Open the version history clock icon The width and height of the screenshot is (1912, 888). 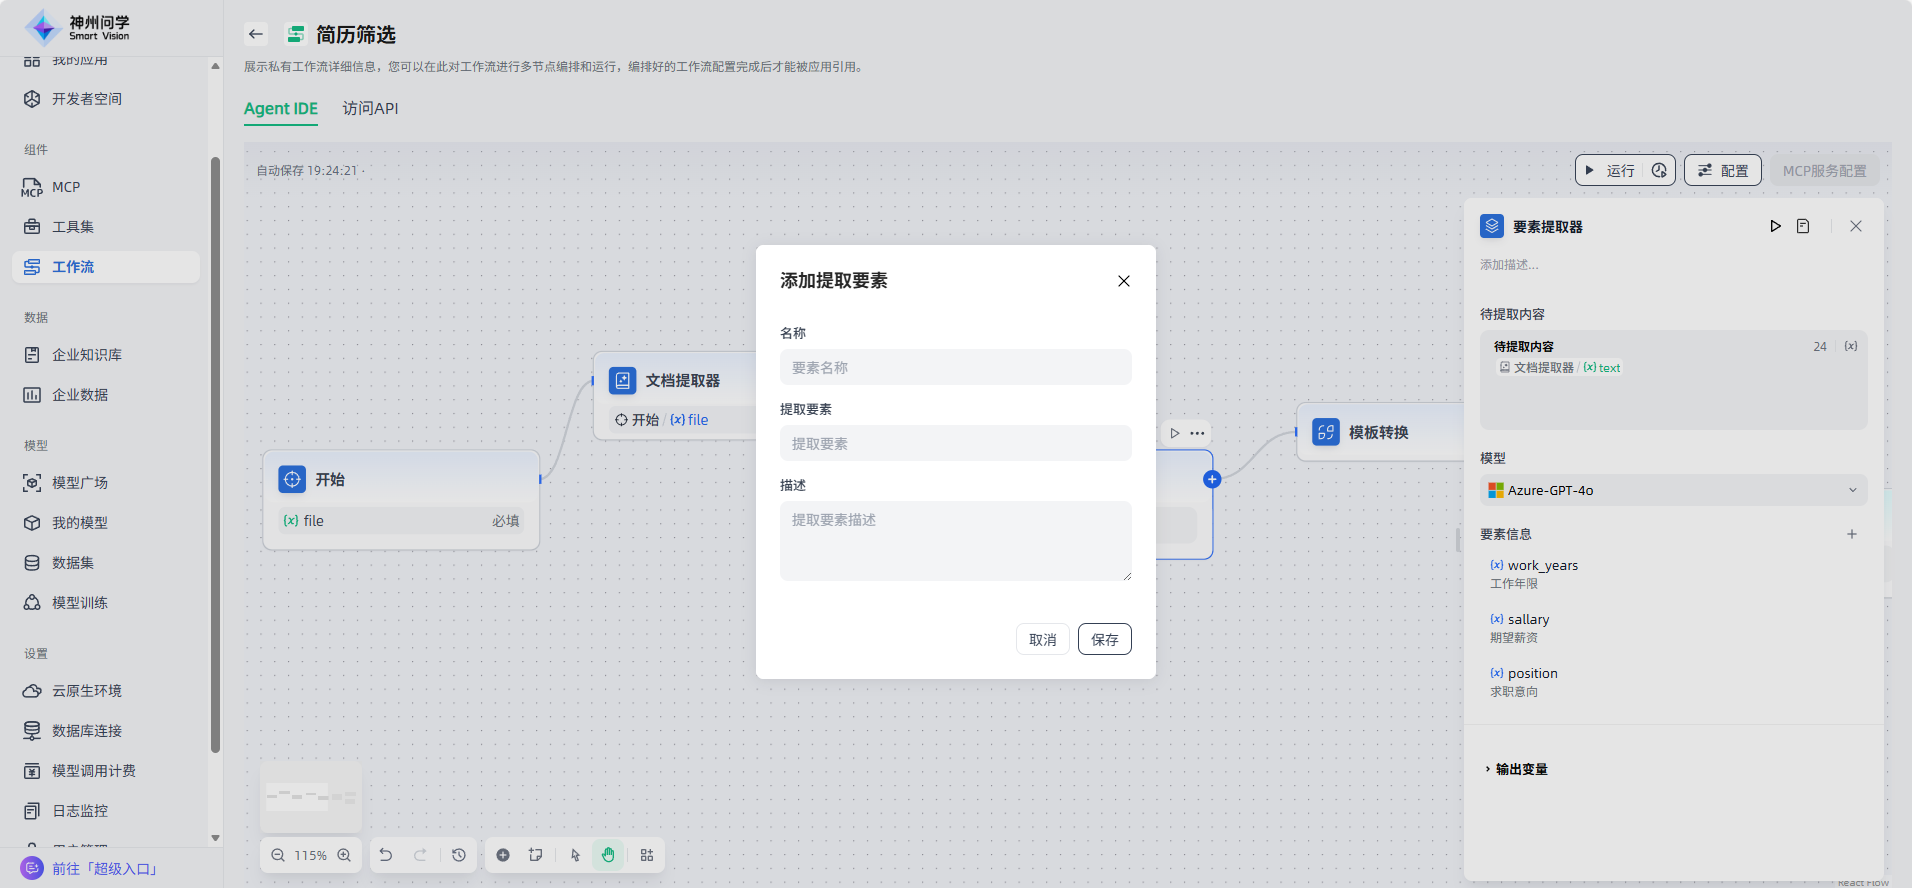[x=459, y=855]
